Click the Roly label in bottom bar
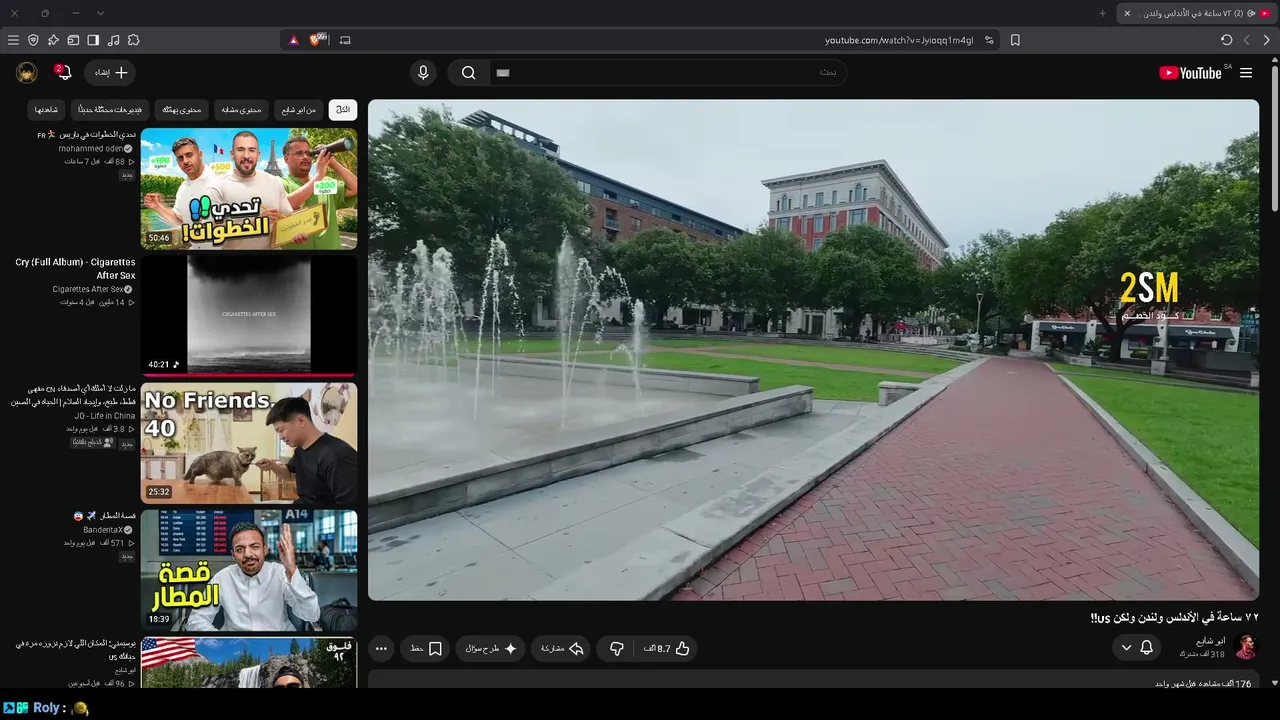This screenshot has height=720, width=1280. click(47, 708)
